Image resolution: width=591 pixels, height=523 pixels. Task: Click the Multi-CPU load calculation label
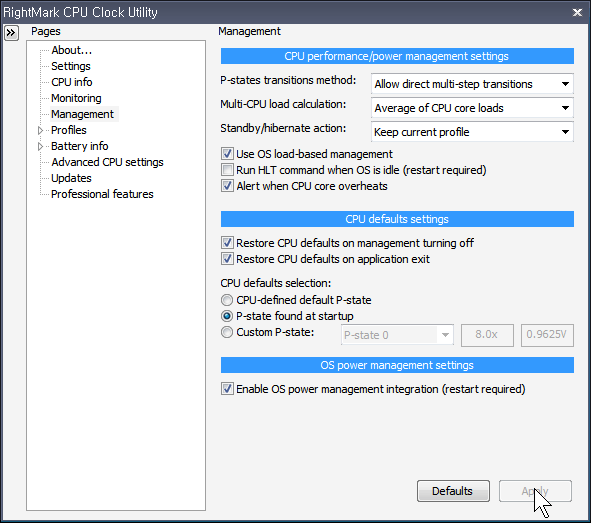[x=283, y=104]
